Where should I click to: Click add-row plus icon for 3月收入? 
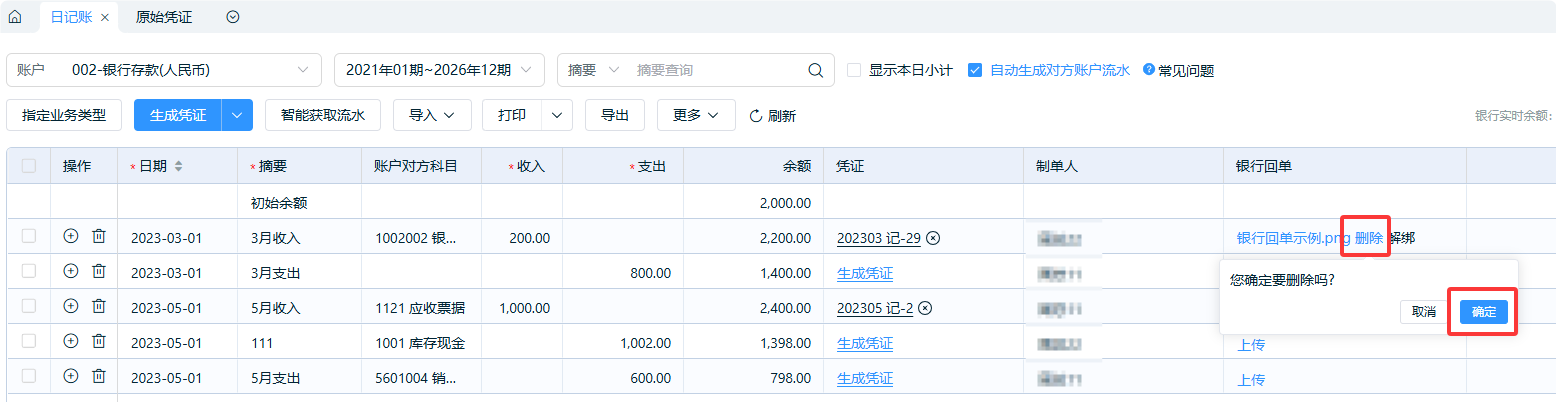[70, 237]
